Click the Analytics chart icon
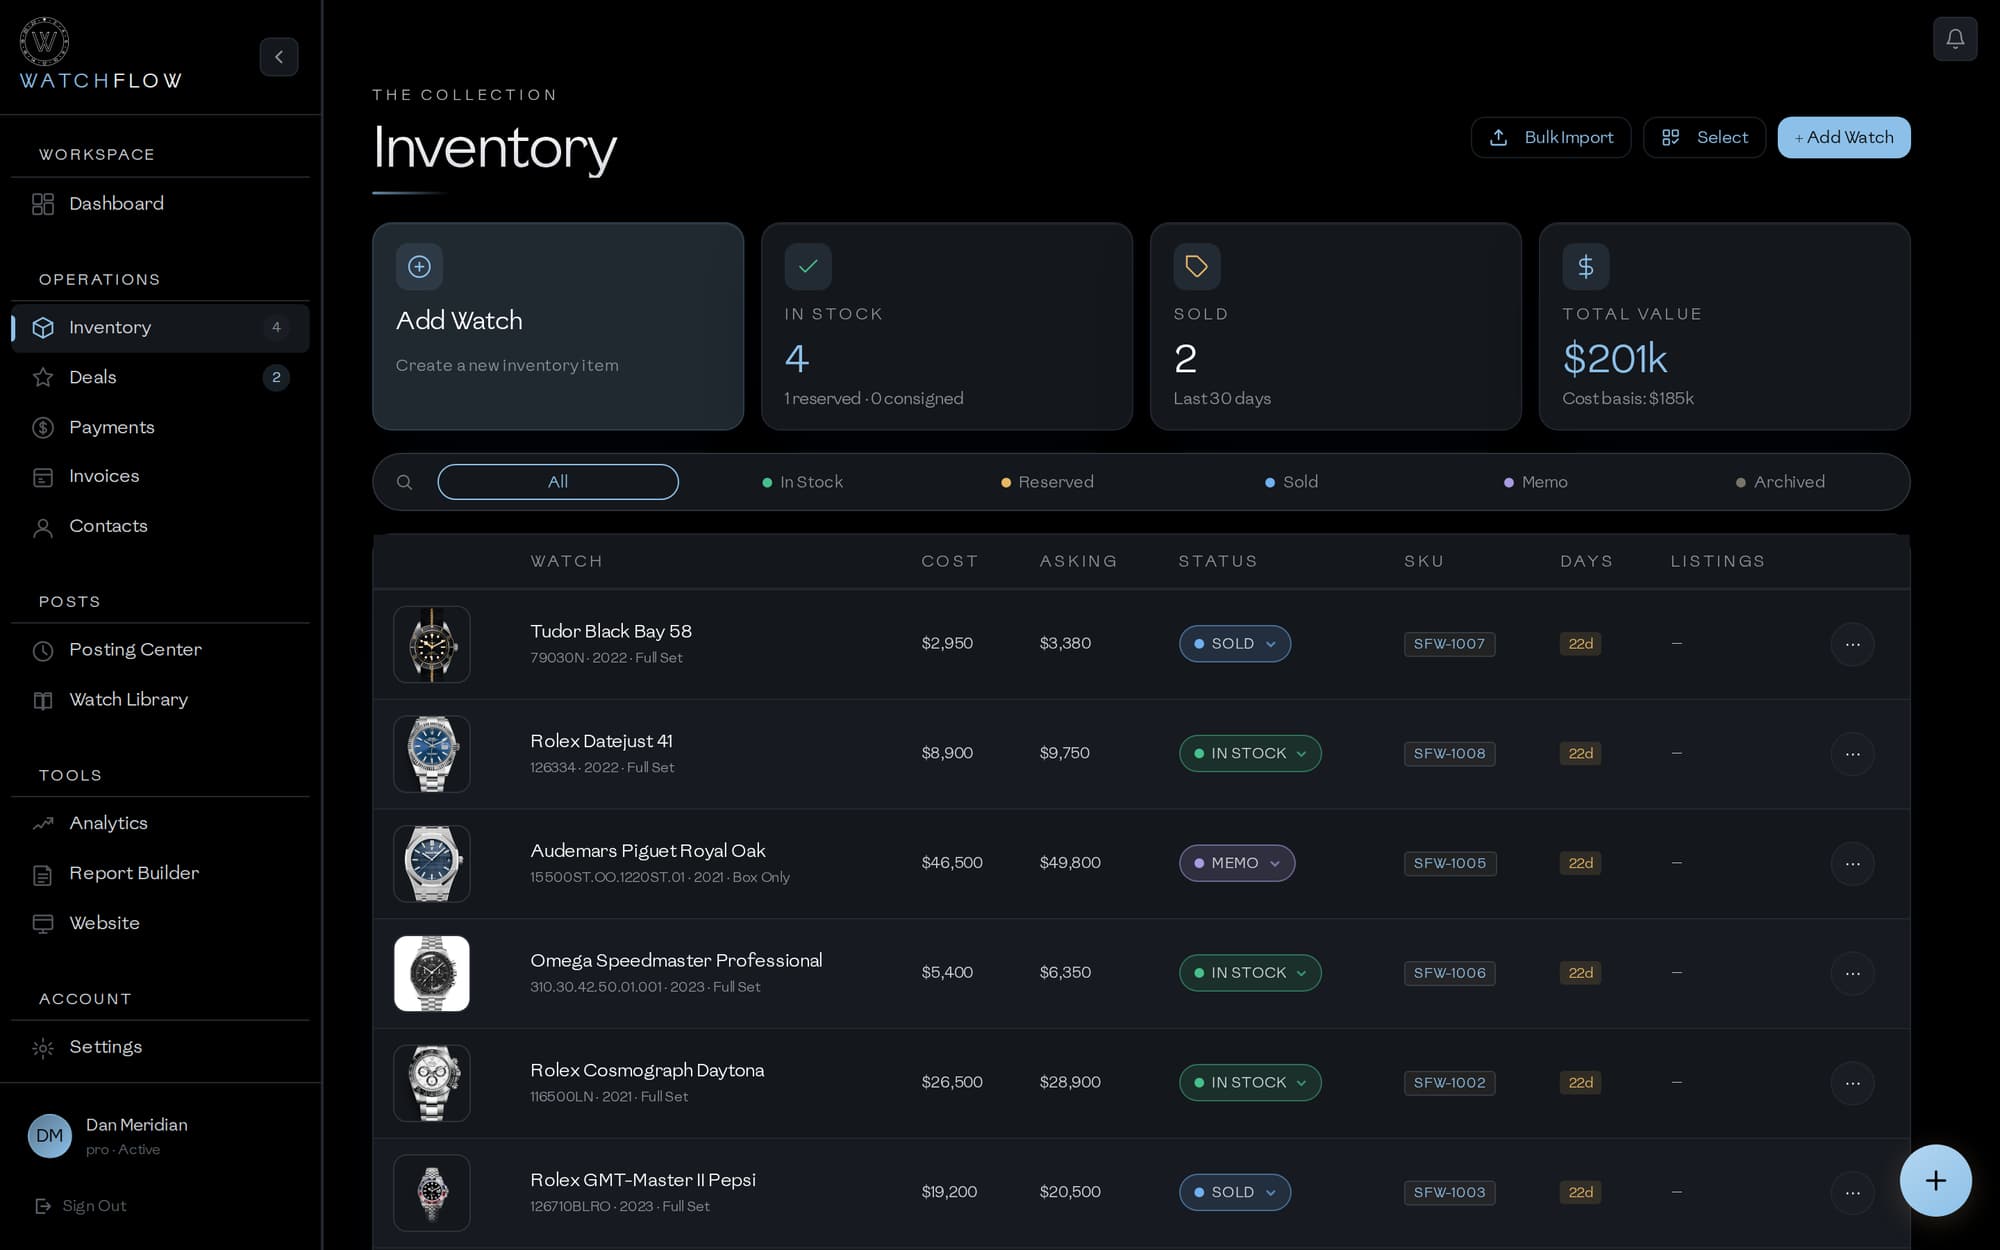This screenshot has width=2000, height=1250. [43, 824]
